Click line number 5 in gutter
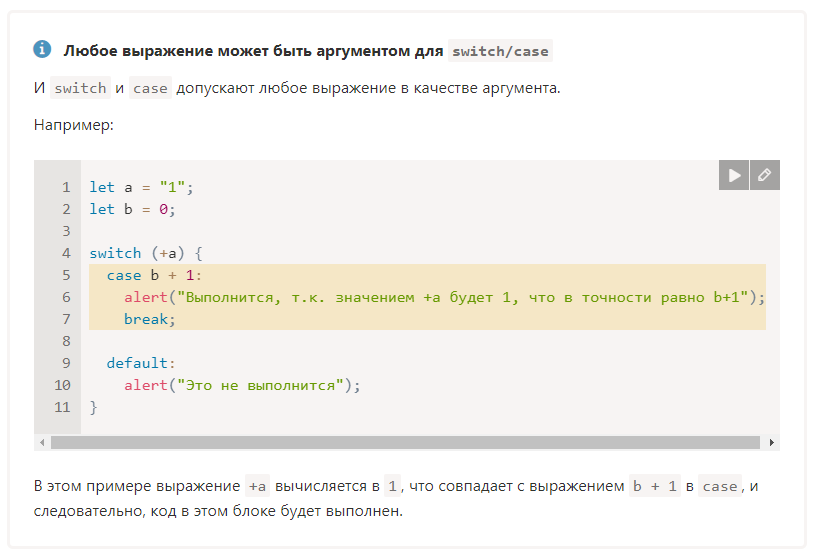The width and height of the screenshot is (813, 557). pos(66,275)
